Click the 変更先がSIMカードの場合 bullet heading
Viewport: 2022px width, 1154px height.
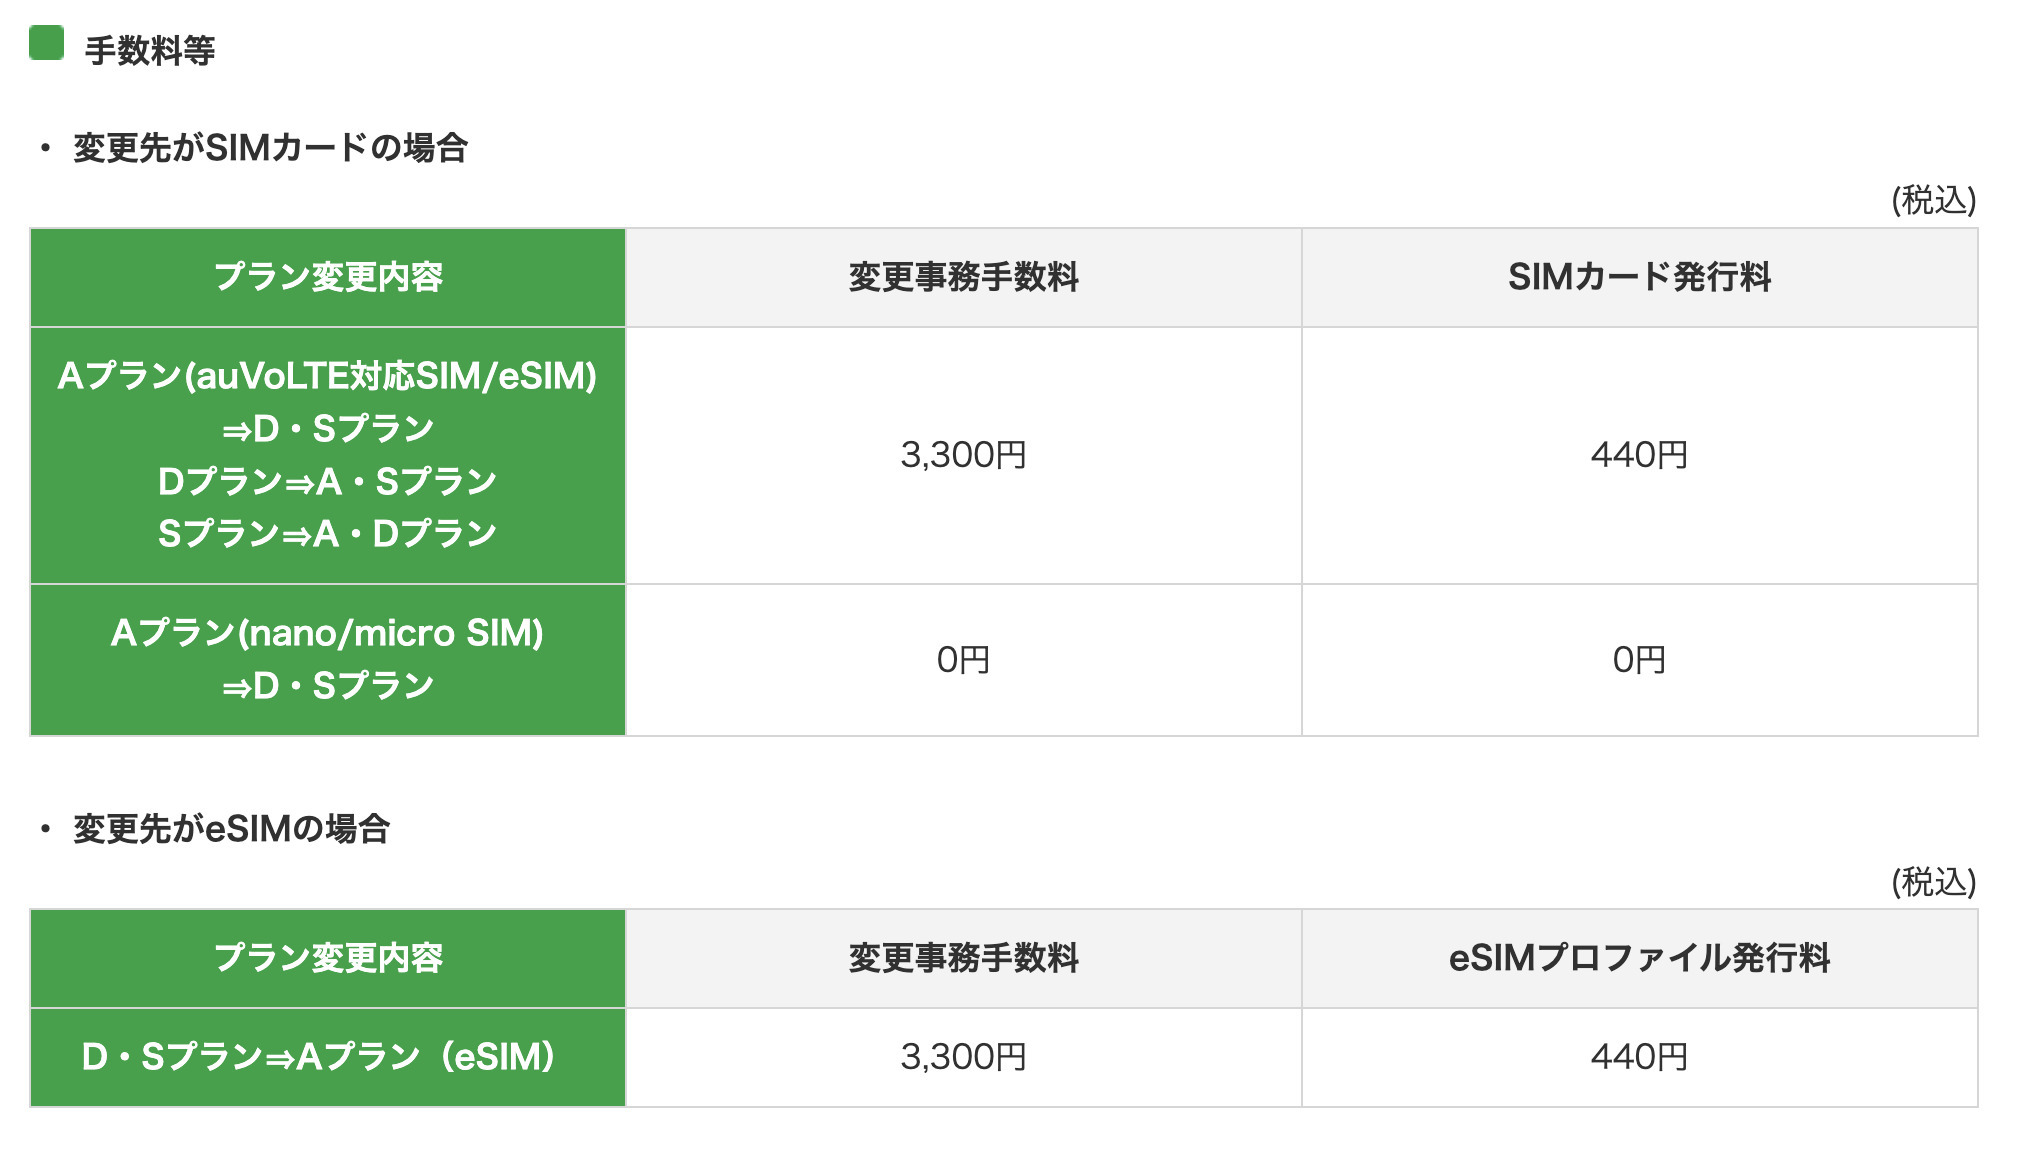coord(270,148)
